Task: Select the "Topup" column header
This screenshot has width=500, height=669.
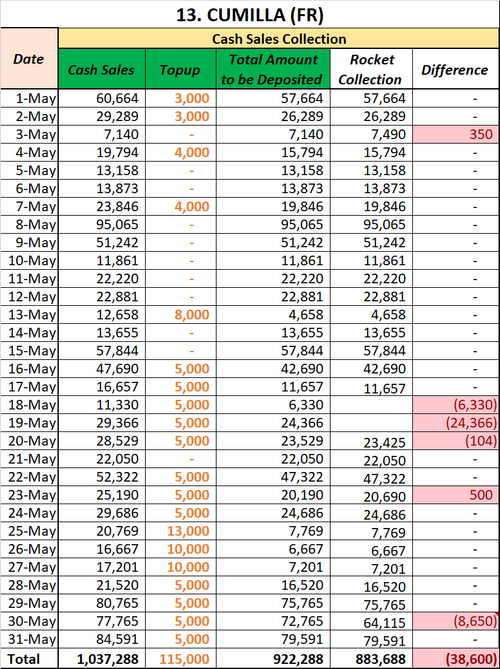Action: point(180,70)
